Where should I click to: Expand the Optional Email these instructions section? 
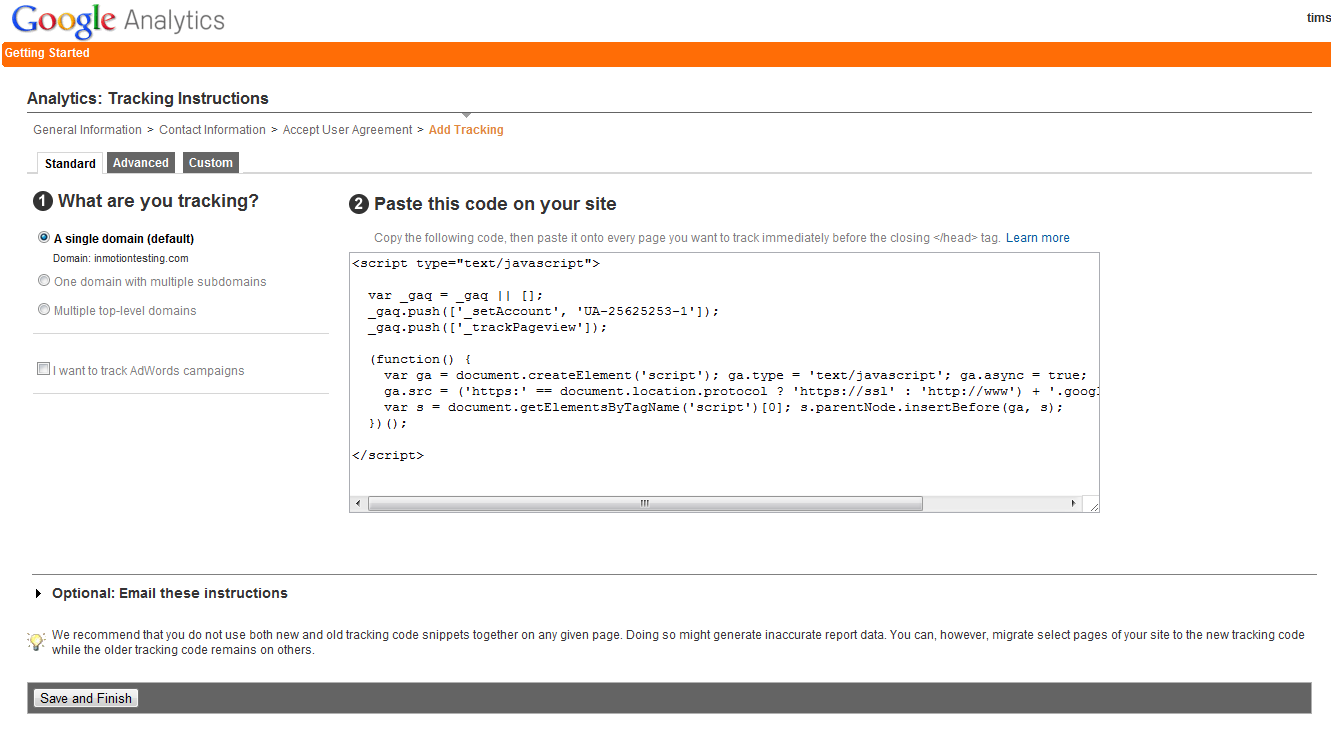pos(38,592)
